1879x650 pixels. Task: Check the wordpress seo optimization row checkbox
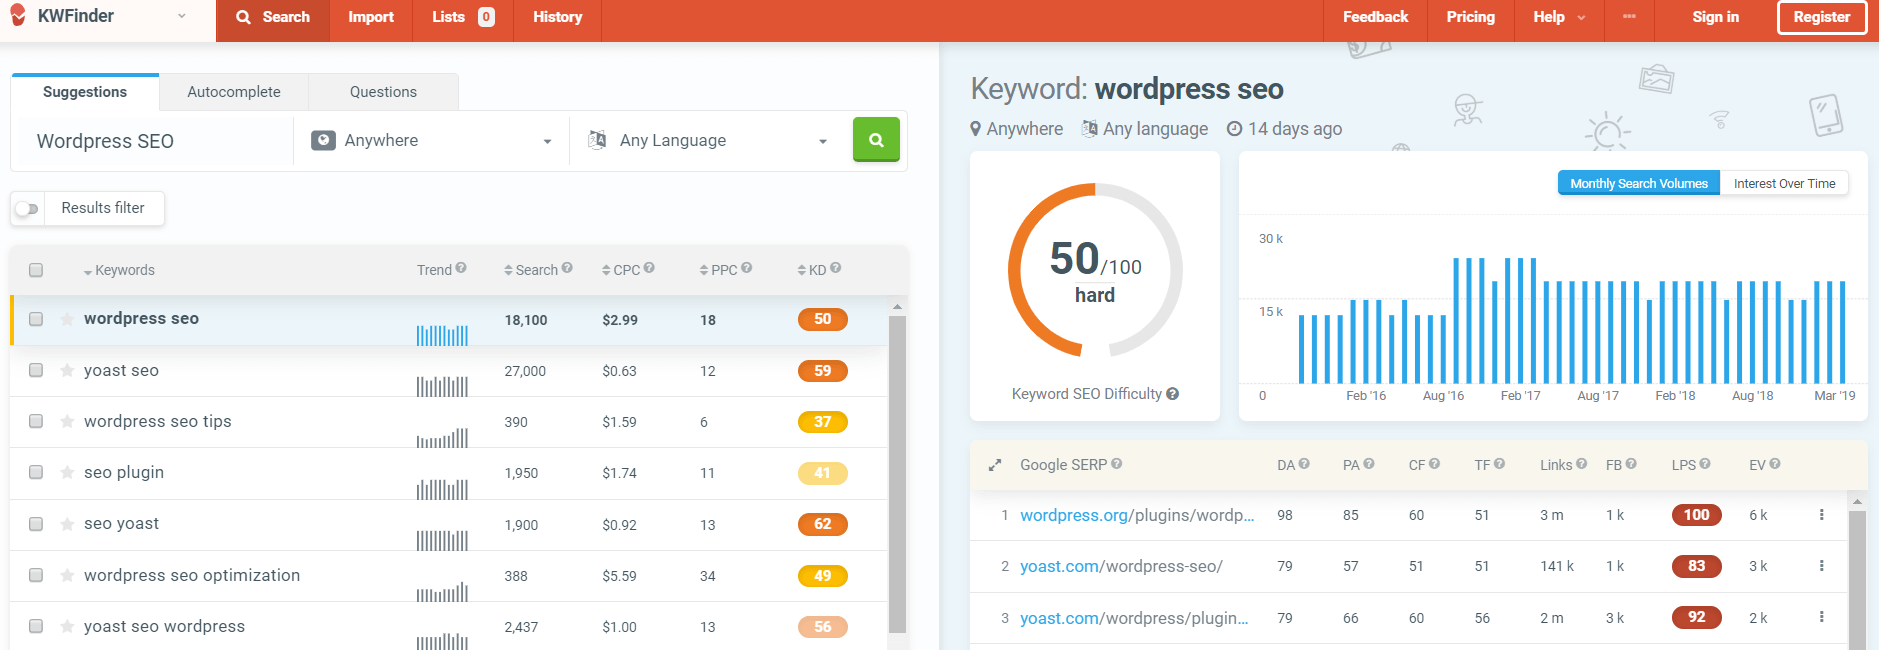36,575
